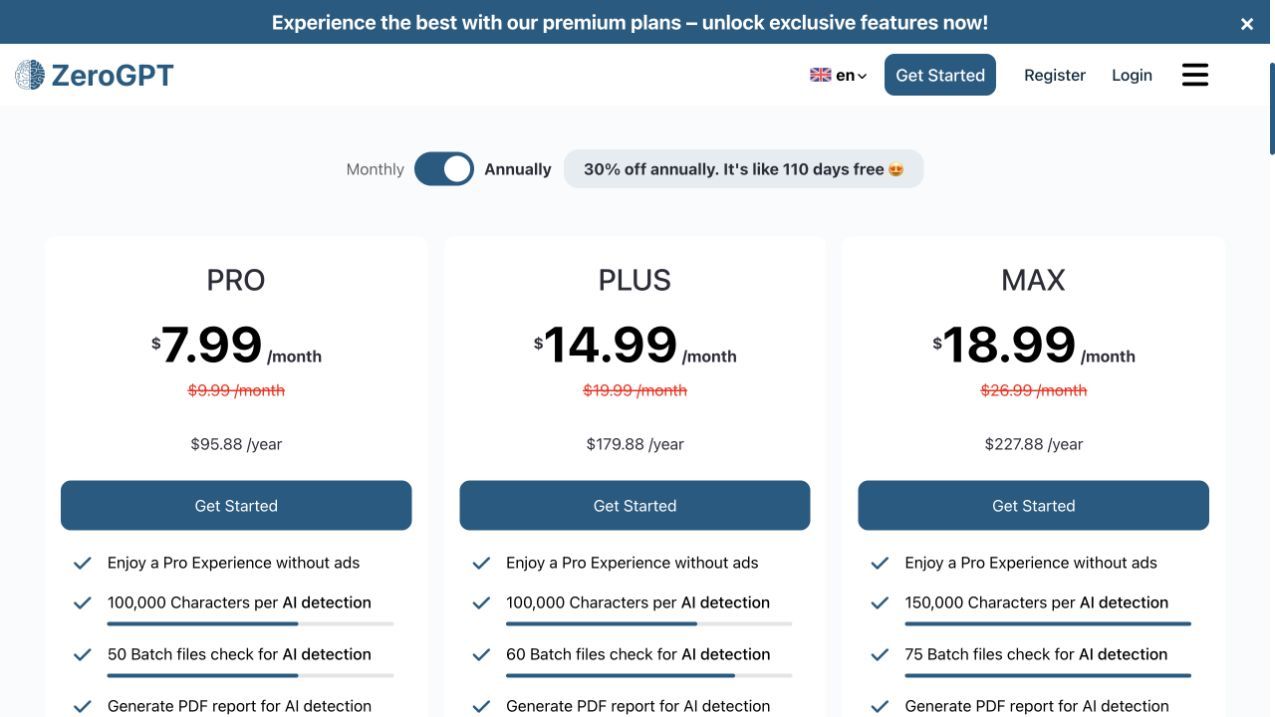Click checkmark beside MAX 75 Batch files
Viewport: 1275px width, 717px height.
tap(880, 655)
